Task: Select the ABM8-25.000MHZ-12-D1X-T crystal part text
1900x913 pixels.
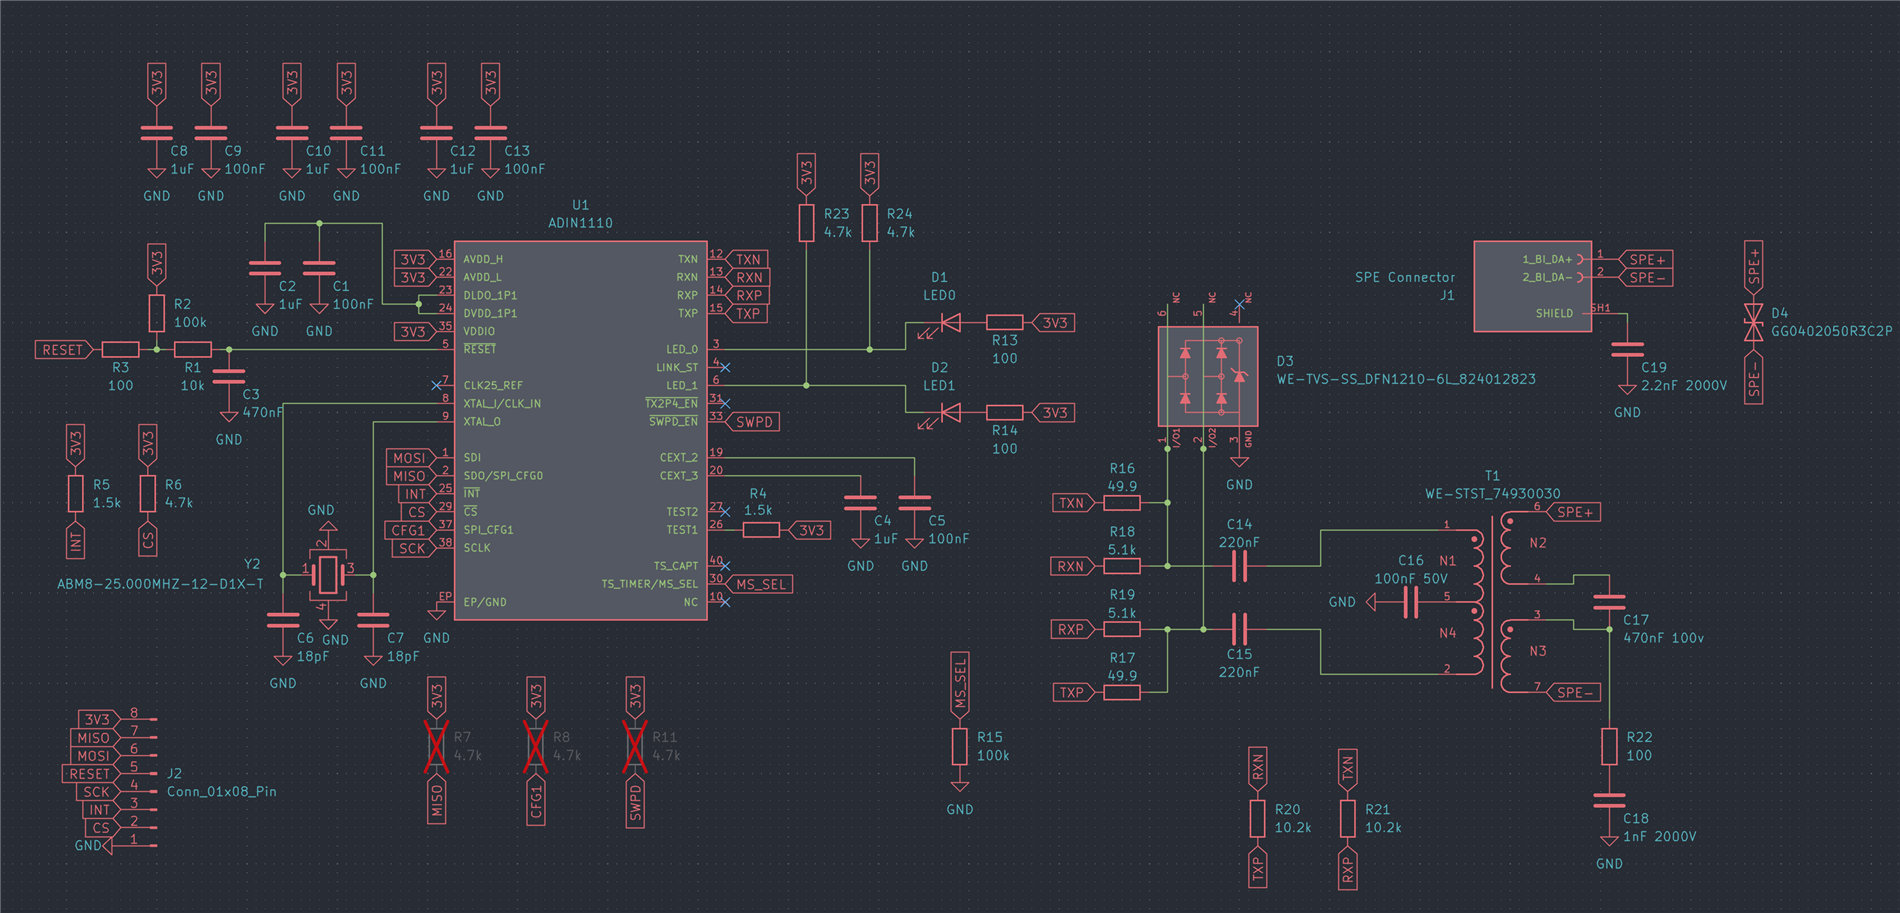Action: (x=160, y=584)
